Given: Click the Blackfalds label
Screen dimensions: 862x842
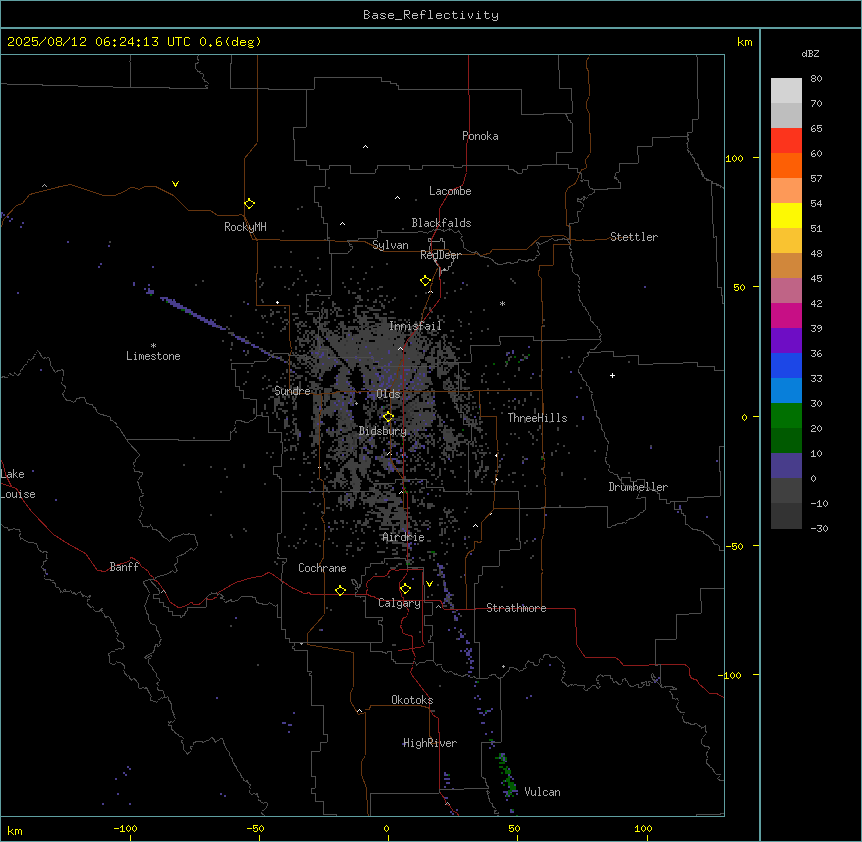Looking at the screenshot, I should point(441,223).
